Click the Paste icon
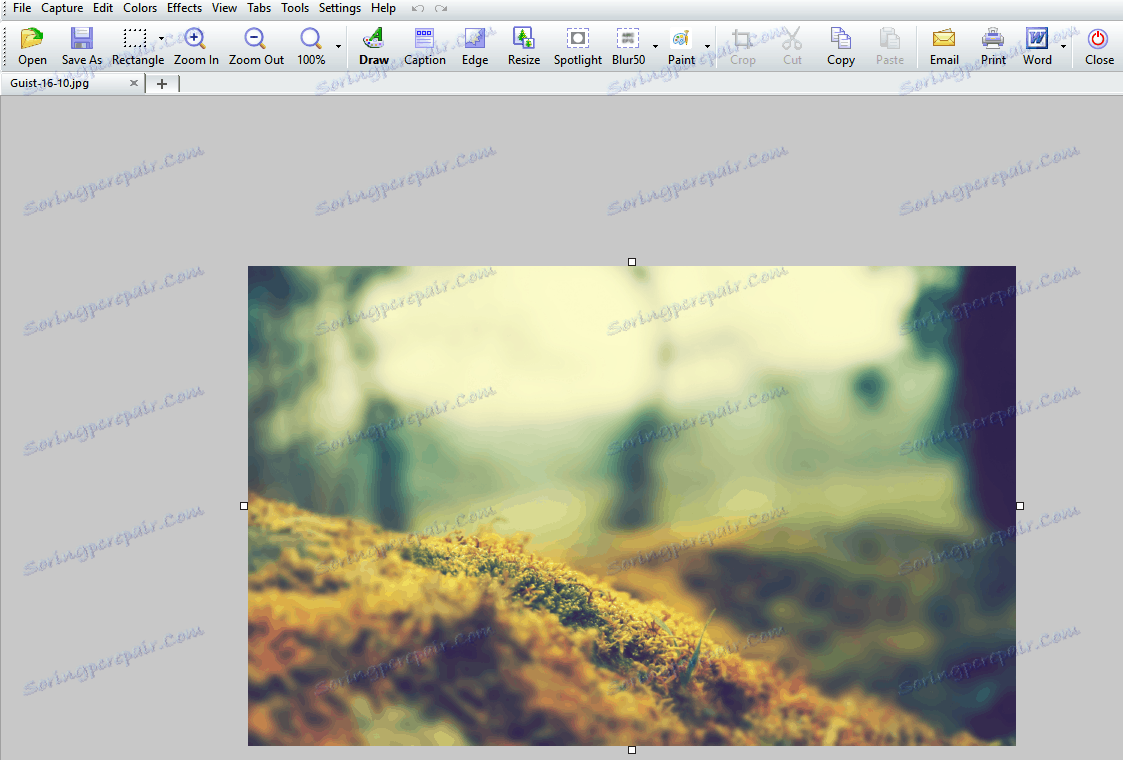 890,47
